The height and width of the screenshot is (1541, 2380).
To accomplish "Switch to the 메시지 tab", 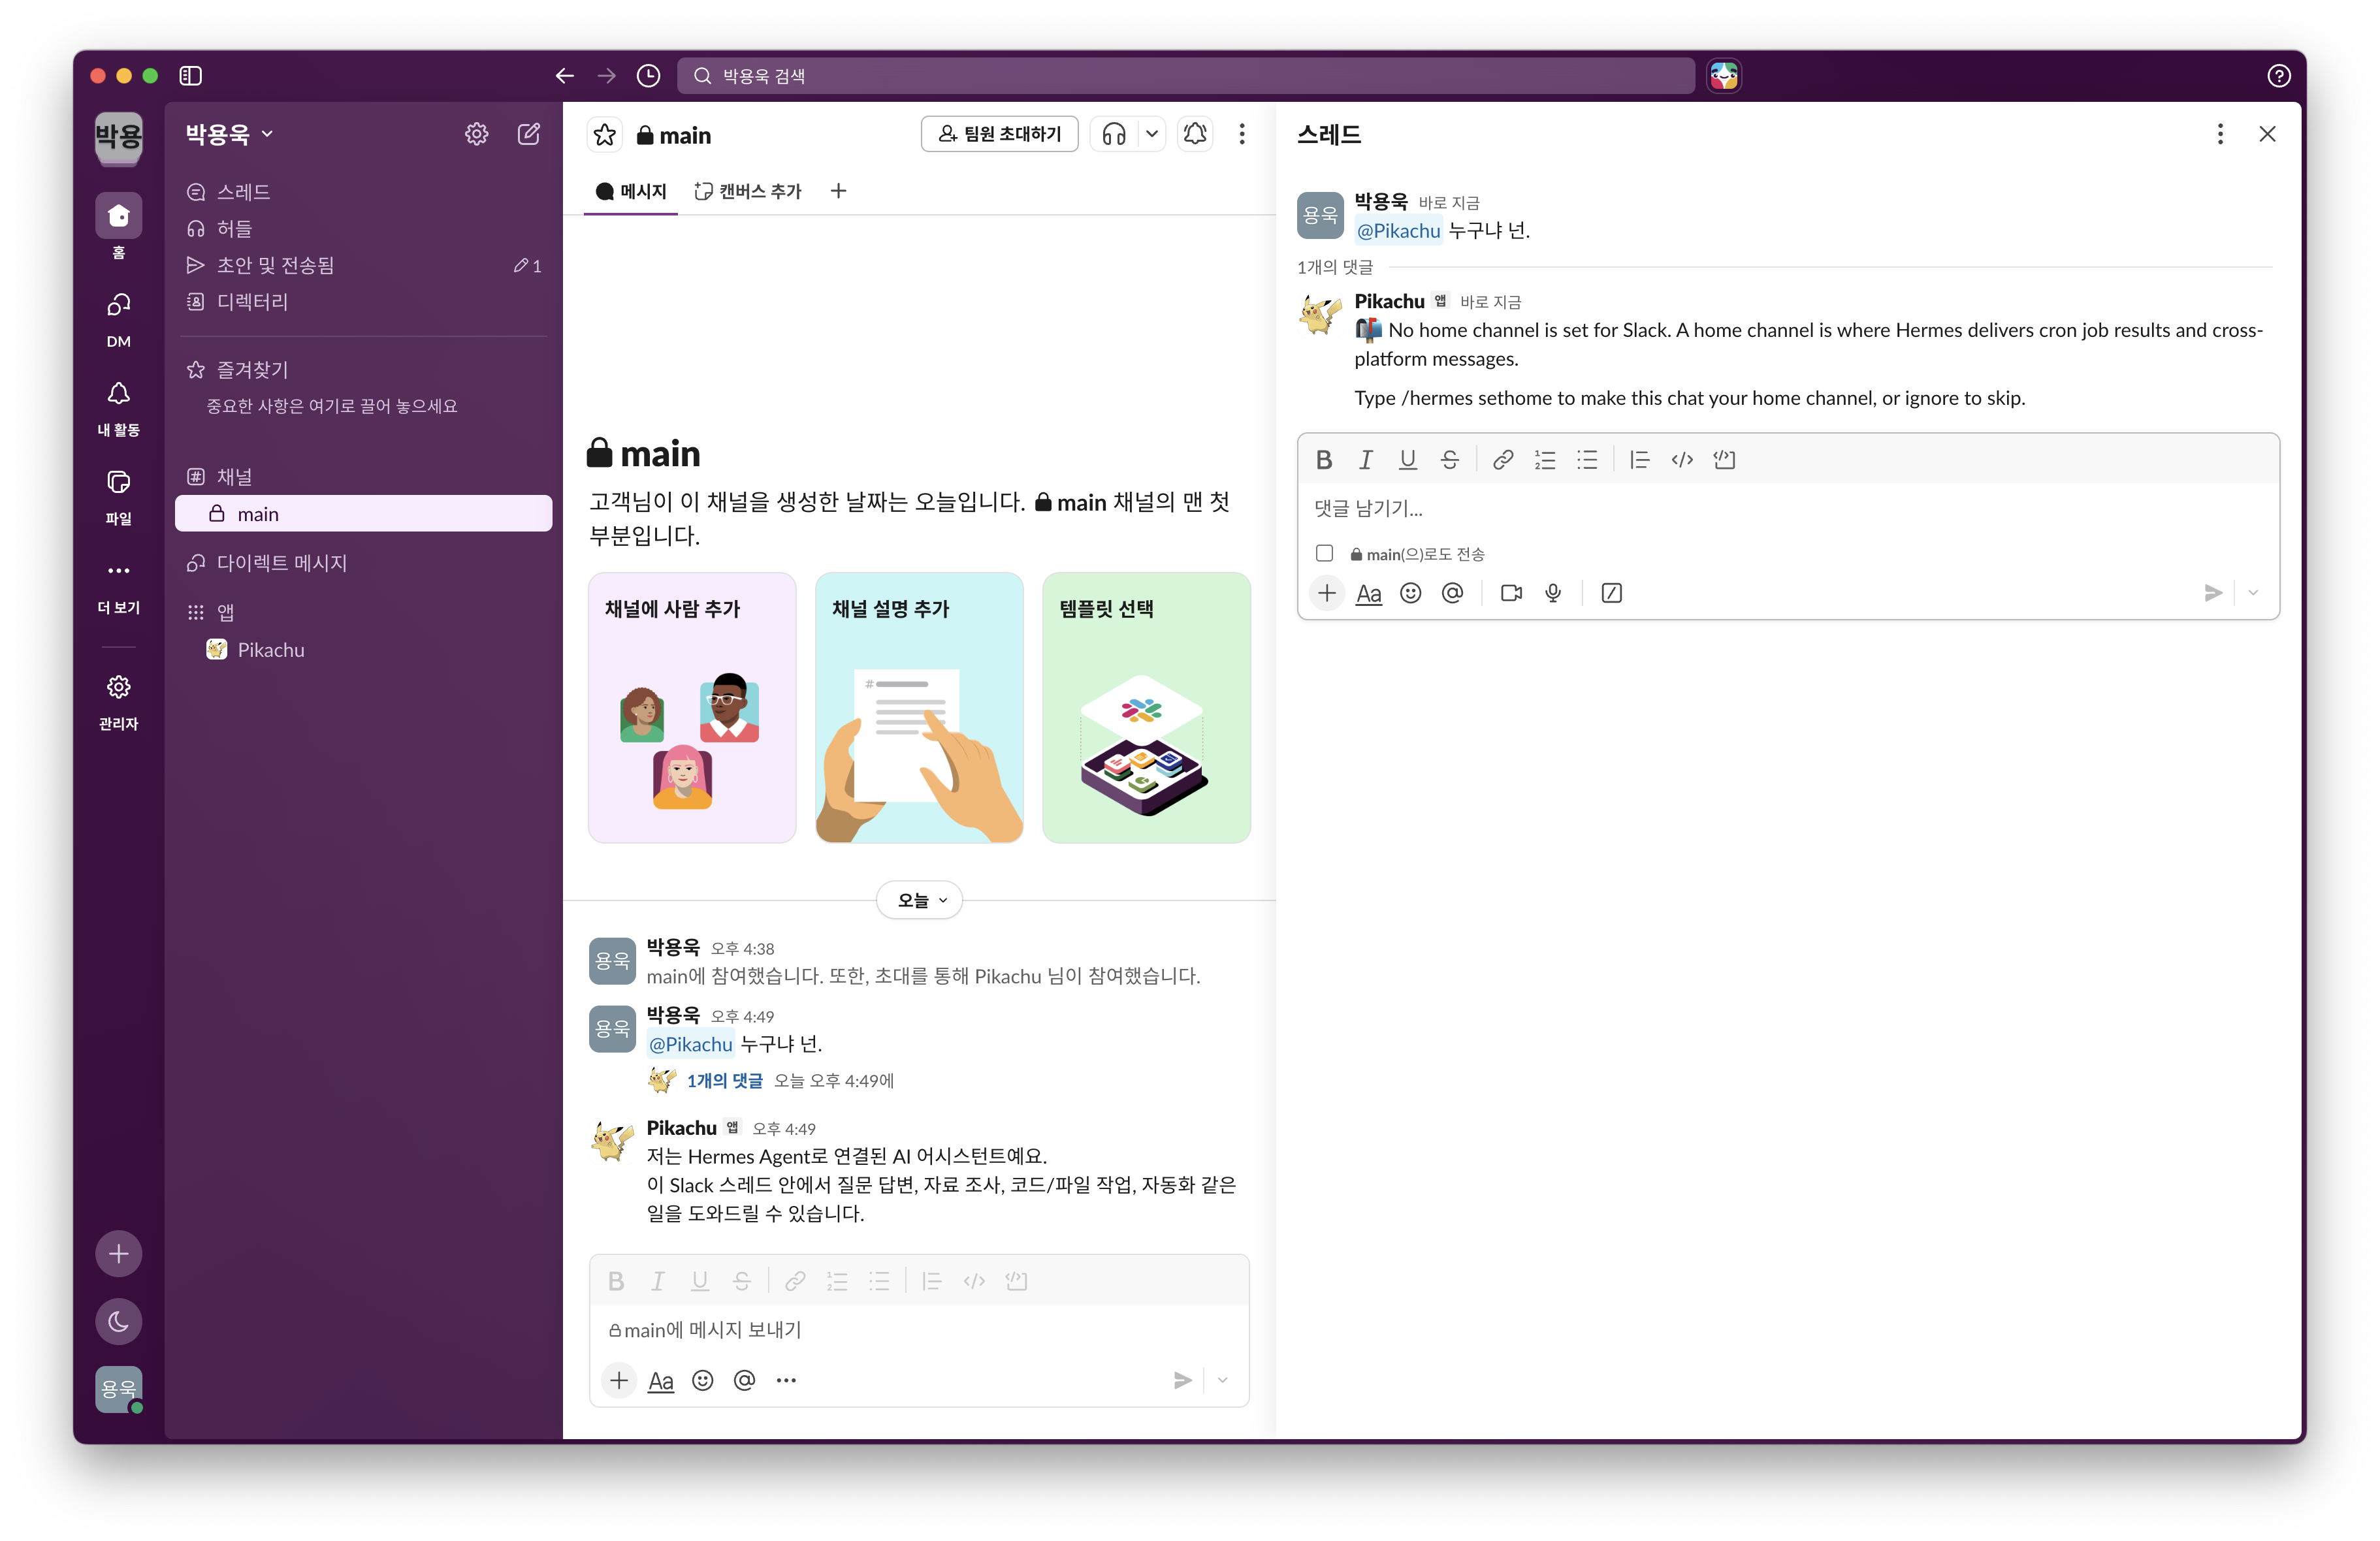I will [631, 191].
